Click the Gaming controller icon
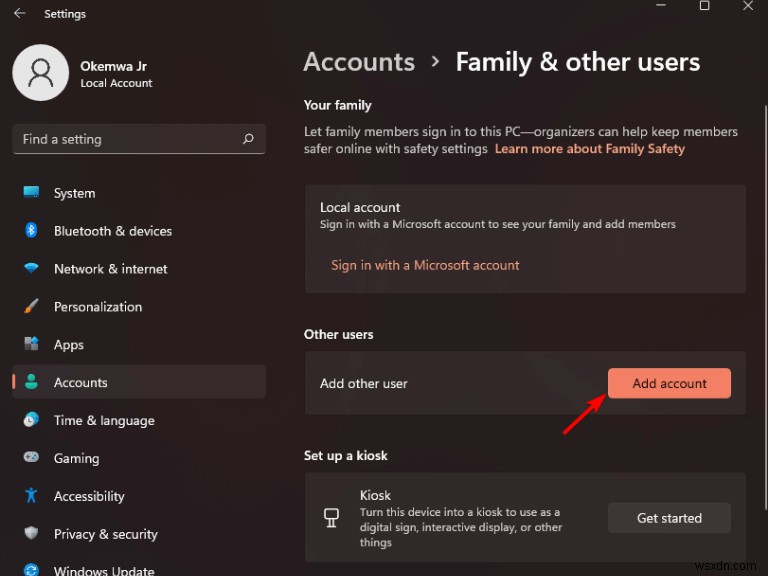The image size is (768, 576). click(31, 457)
